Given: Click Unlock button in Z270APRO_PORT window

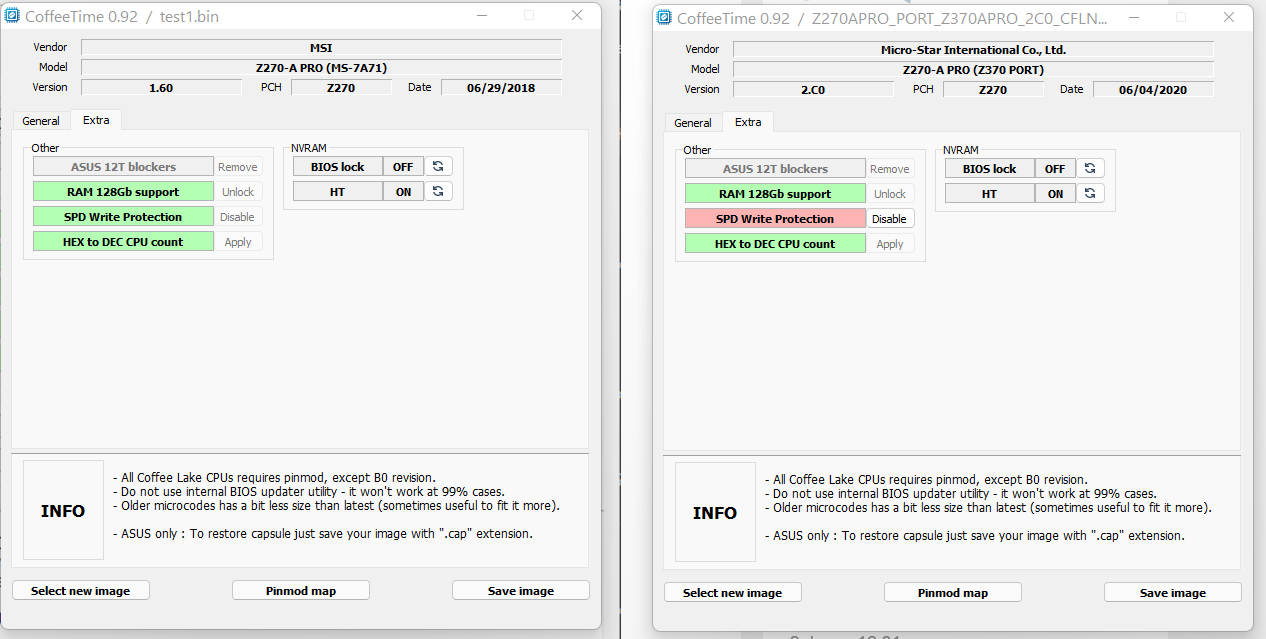Looking at the screenshot, I should pyautogui.click(x=890, y=194).
